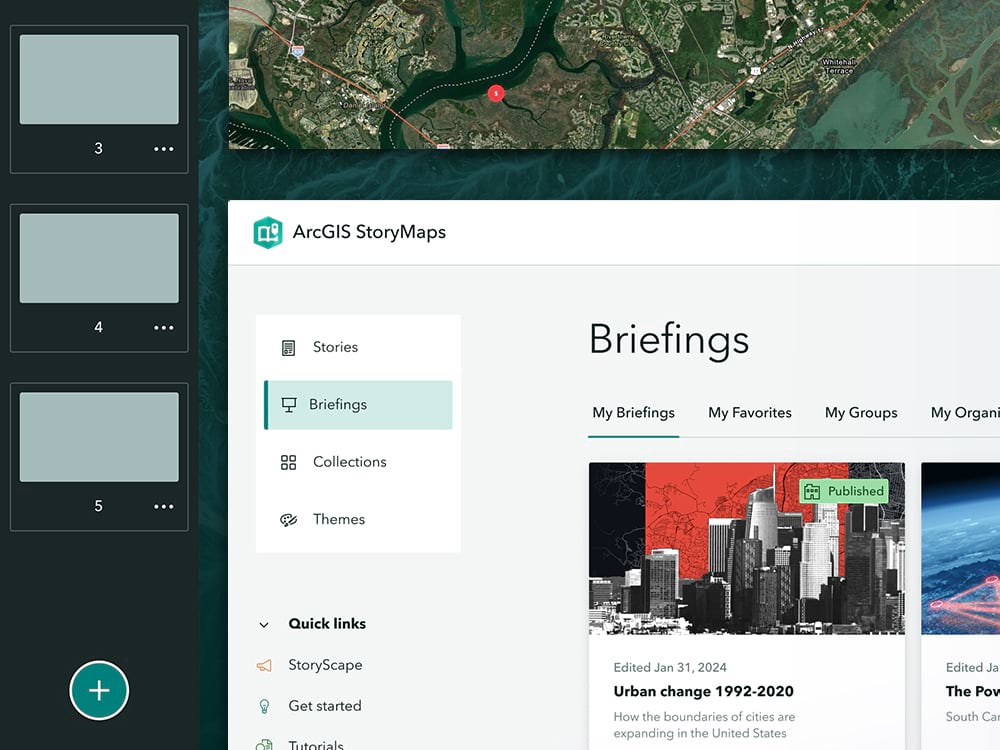Click the ArcGIS StoryMaps title text
Screen dimensions: 1000x750
[369, 232]
